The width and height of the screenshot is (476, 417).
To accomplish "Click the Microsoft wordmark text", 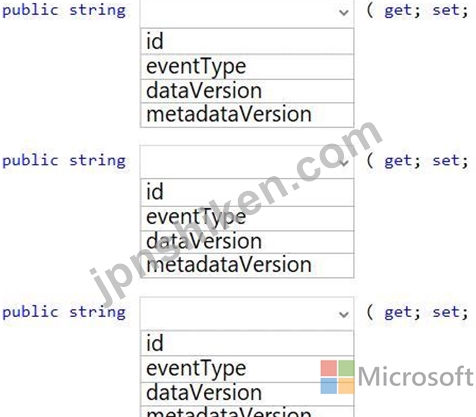I will [x=416, y=377].
